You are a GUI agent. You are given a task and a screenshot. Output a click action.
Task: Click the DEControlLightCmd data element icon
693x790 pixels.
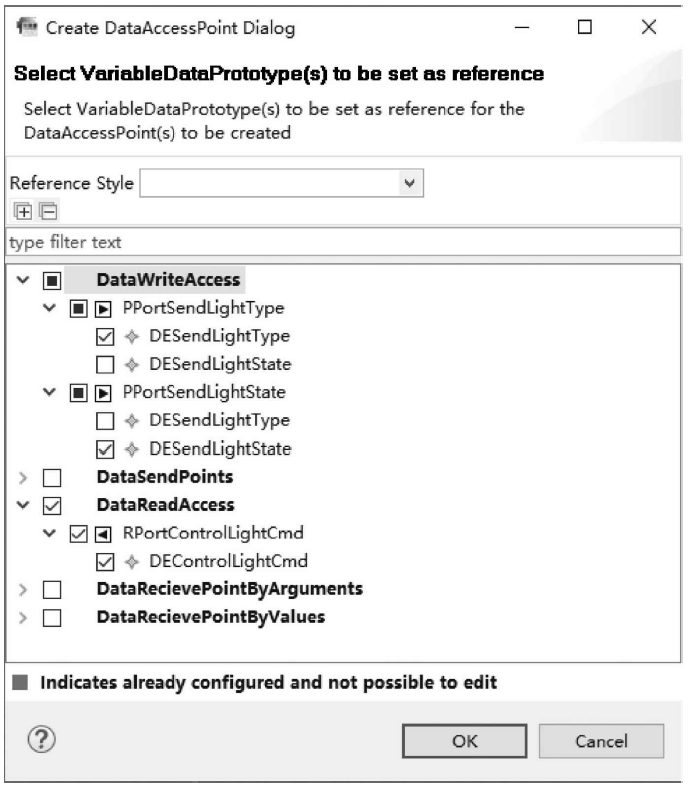pos(131,561)
